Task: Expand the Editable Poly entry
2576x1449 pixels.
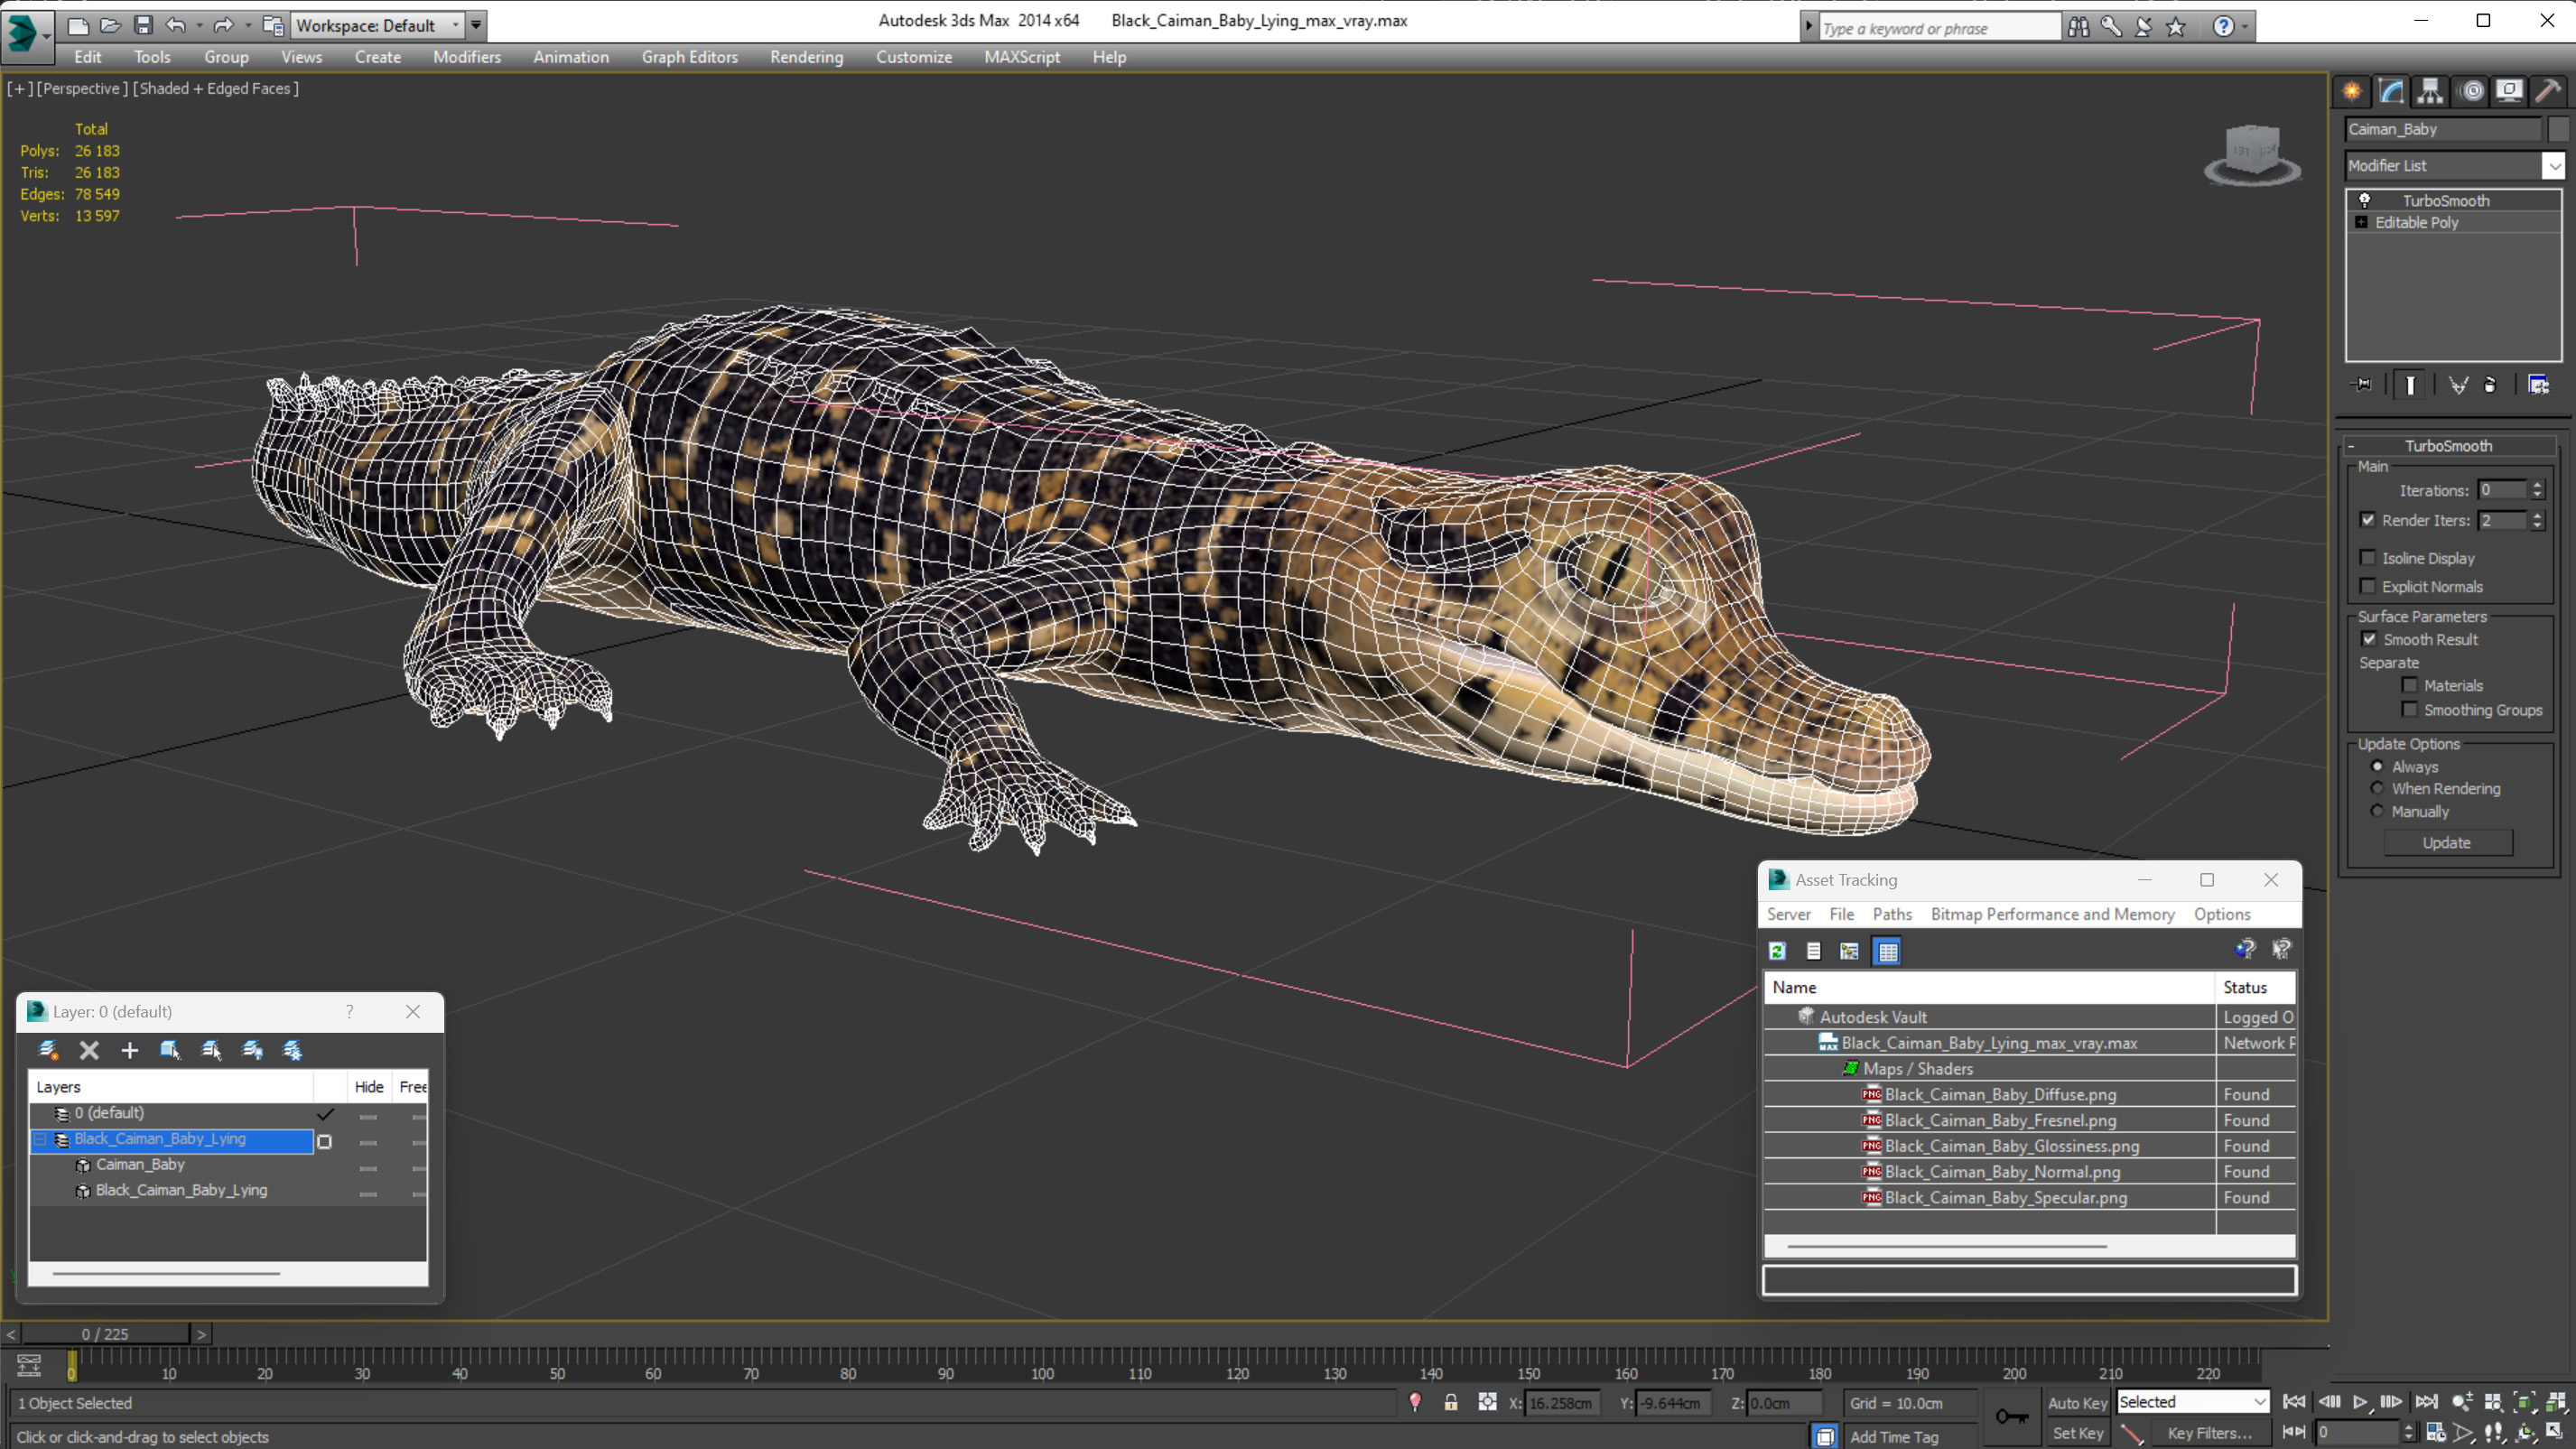Action: tap(2362, 222)
